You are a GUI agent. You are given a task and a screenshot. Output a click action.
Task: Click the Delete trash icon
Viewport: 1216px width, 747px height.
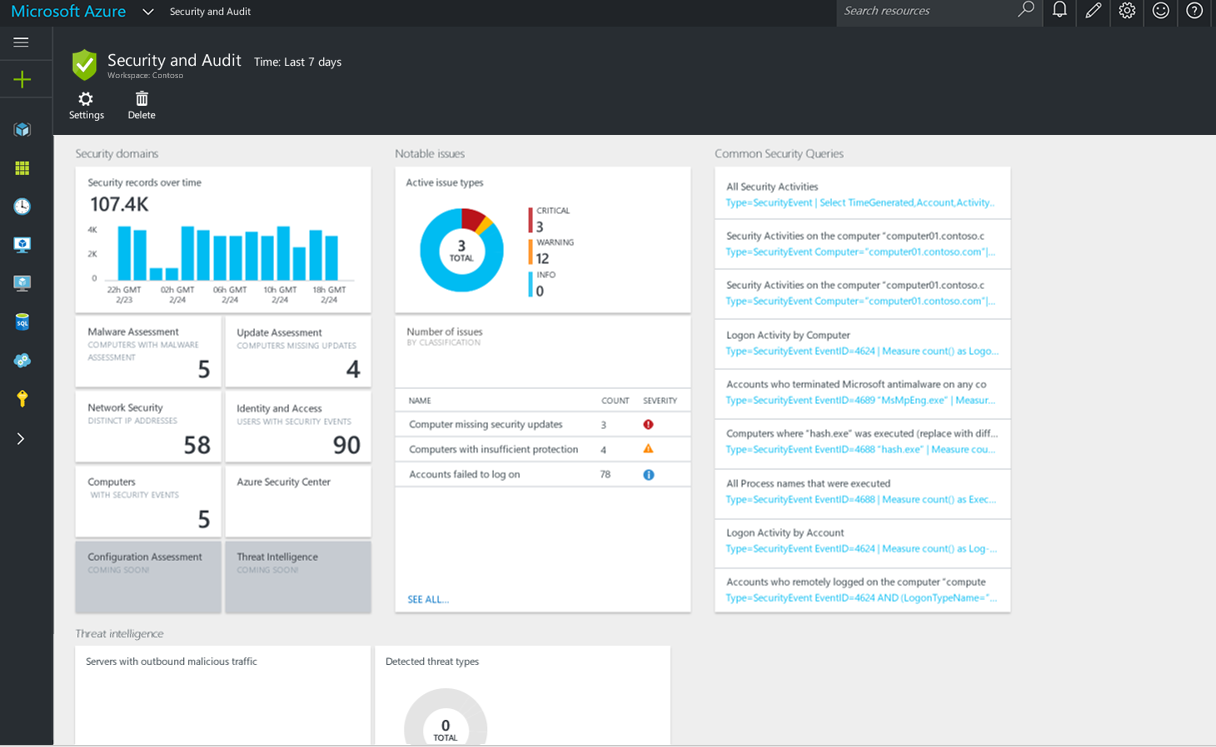[141, 104]
